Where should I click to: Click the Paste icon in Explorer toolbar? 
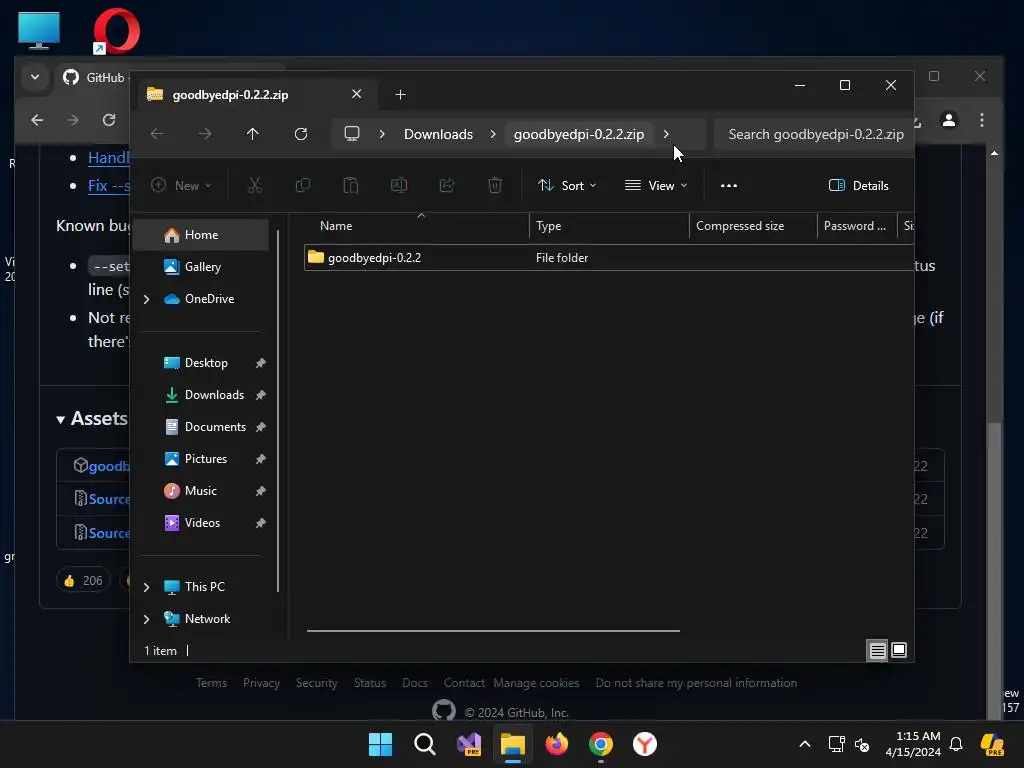(351, 185)
